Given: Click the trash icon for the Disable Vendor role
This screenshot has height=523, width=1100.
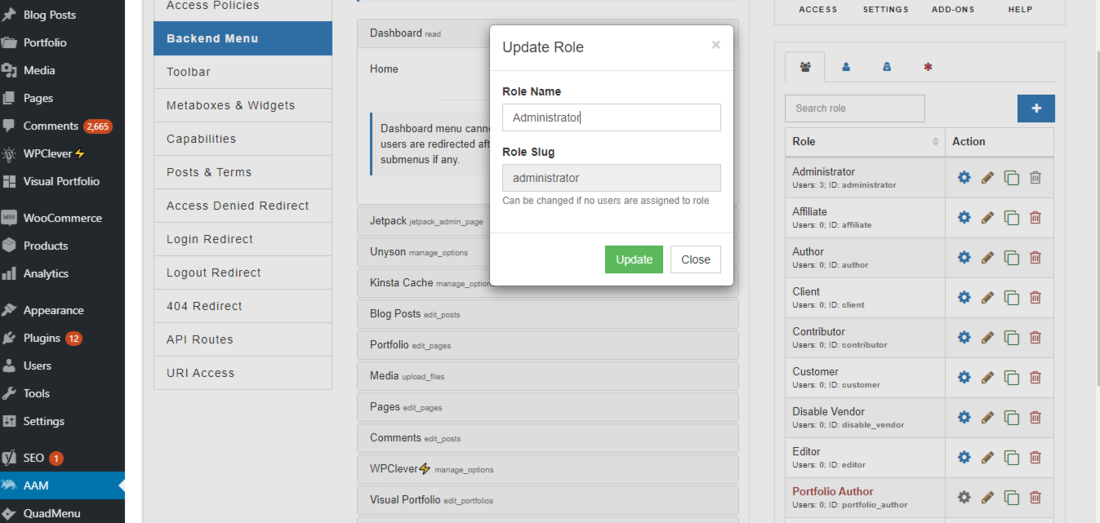Looking at the screenshot, I should point(1035,417).
